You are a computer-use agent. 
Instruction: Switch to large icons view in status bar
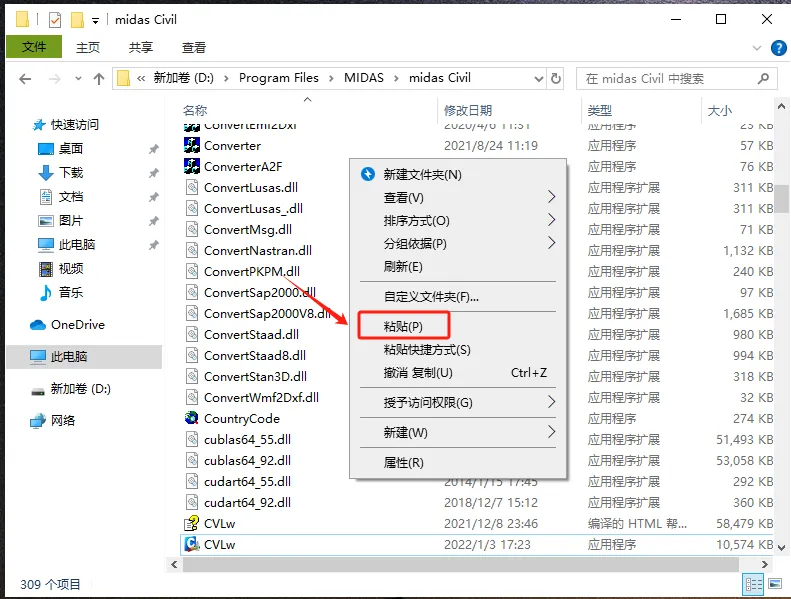pos(775,584)
